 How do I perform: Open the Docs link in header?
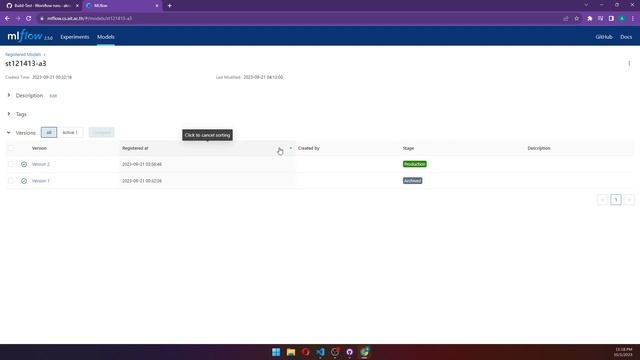click(626, 37)
